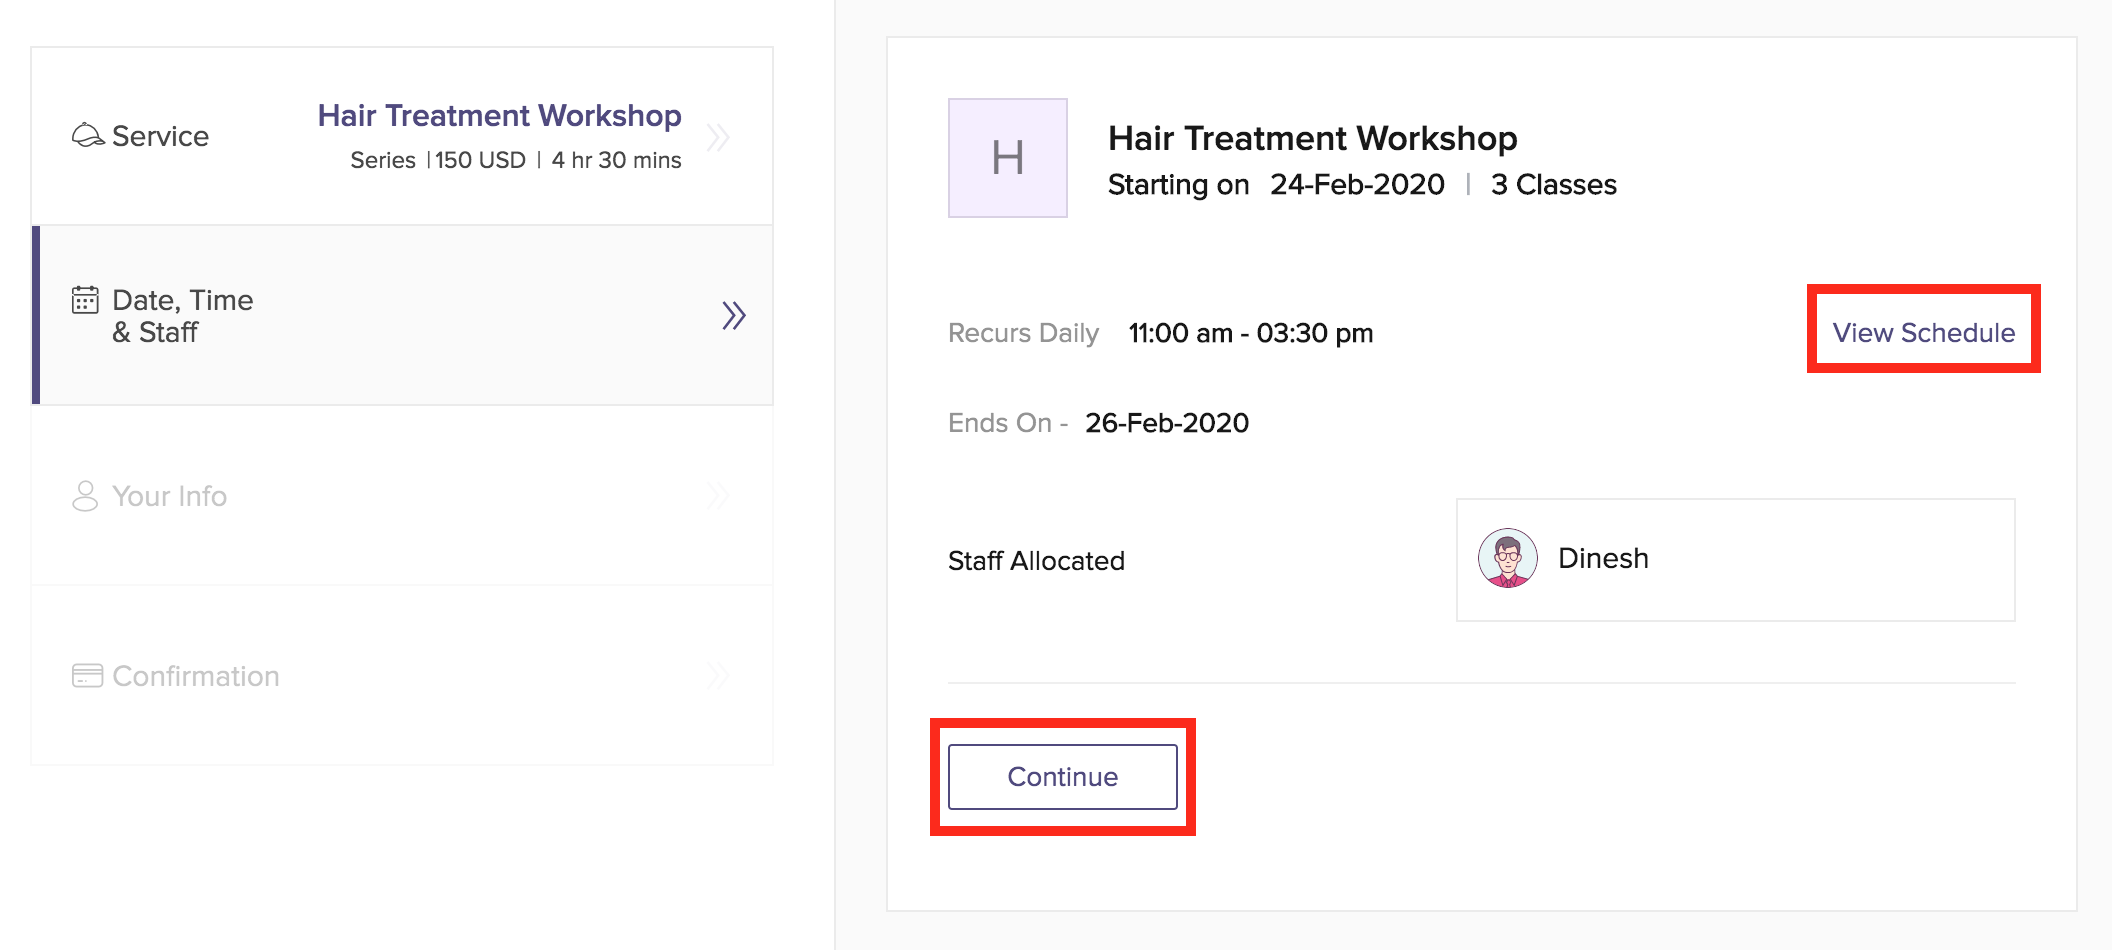Expand the Your Info step chevron

click(x=718, y=496)
